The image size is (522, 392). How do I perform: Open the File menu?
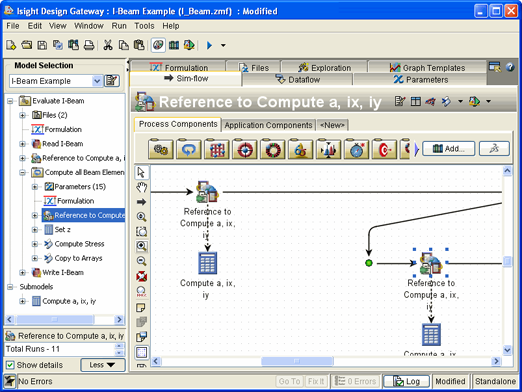pos(13,26)
